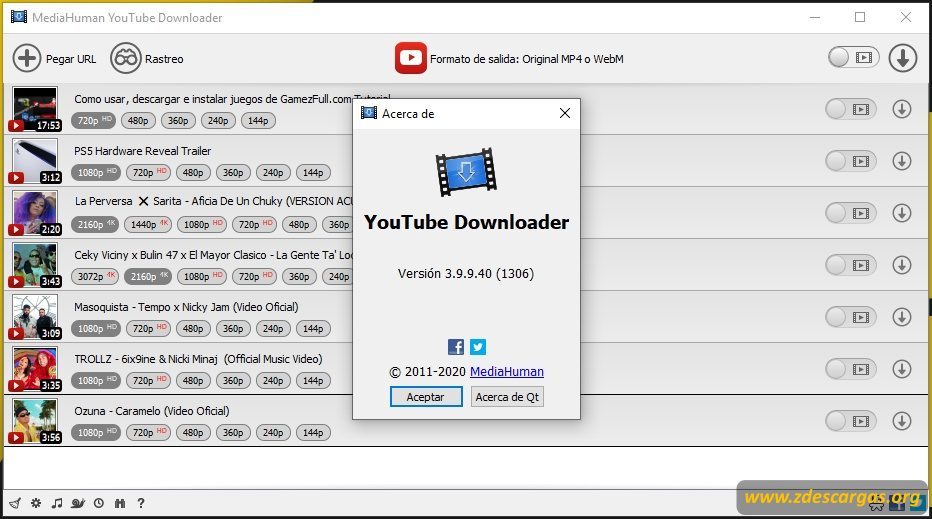Image resolution: width=932 pixels, height=519 pixels.
Task: Open Formato de salida: Original MP4 o WebM selector
Action: (527, 59)
